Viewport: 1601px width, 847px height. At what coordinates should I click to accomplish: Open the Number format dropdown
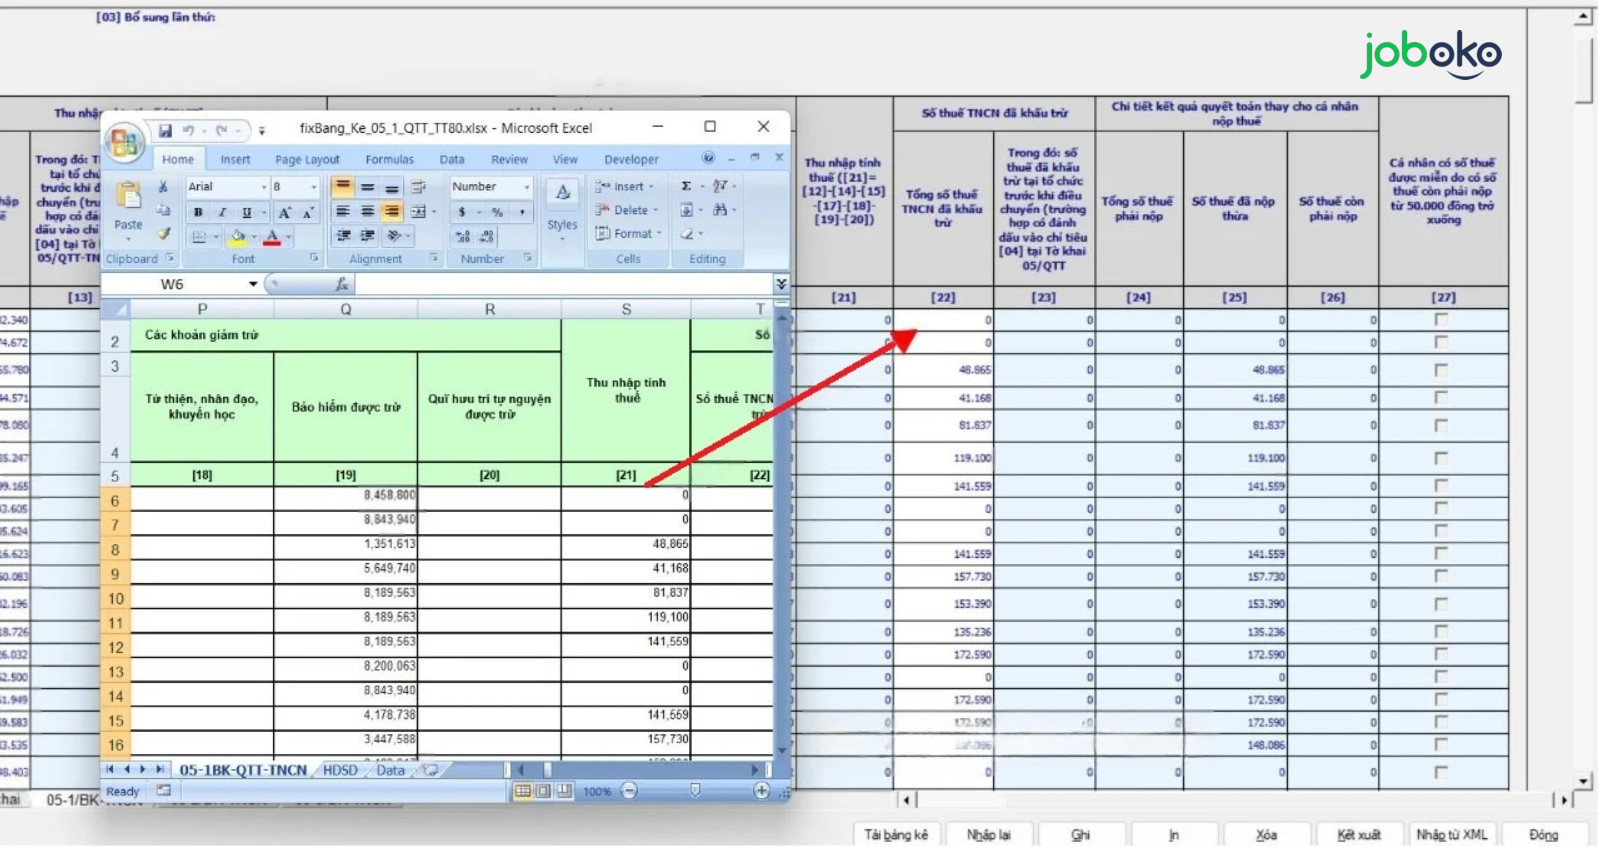pos(527,187)
